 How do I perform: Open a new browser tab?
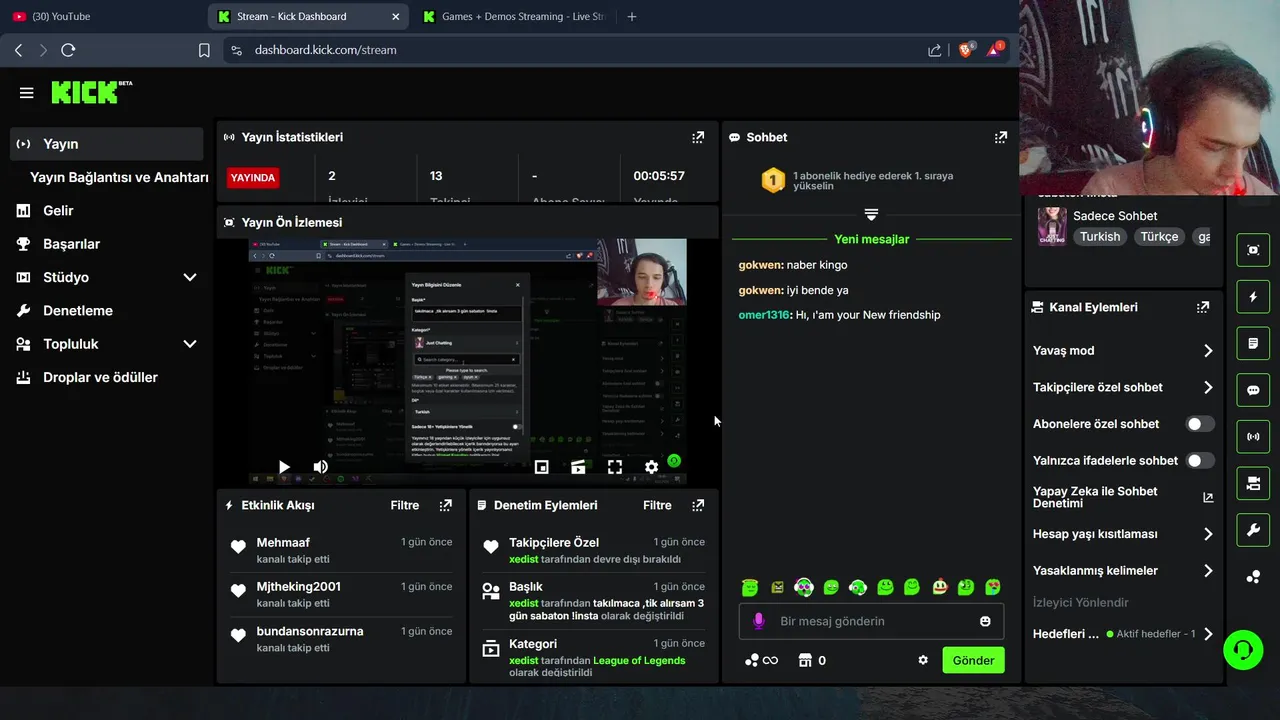tap(631, 16)
